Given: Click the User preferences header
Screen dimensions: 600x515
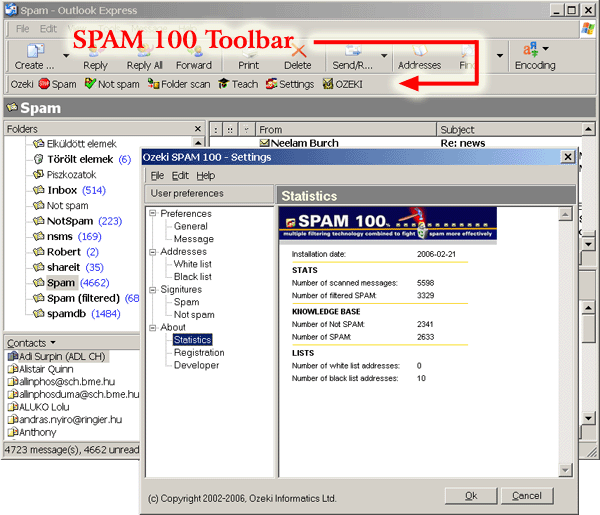Looking at the screenshot, I should click(x=209, y=194).
